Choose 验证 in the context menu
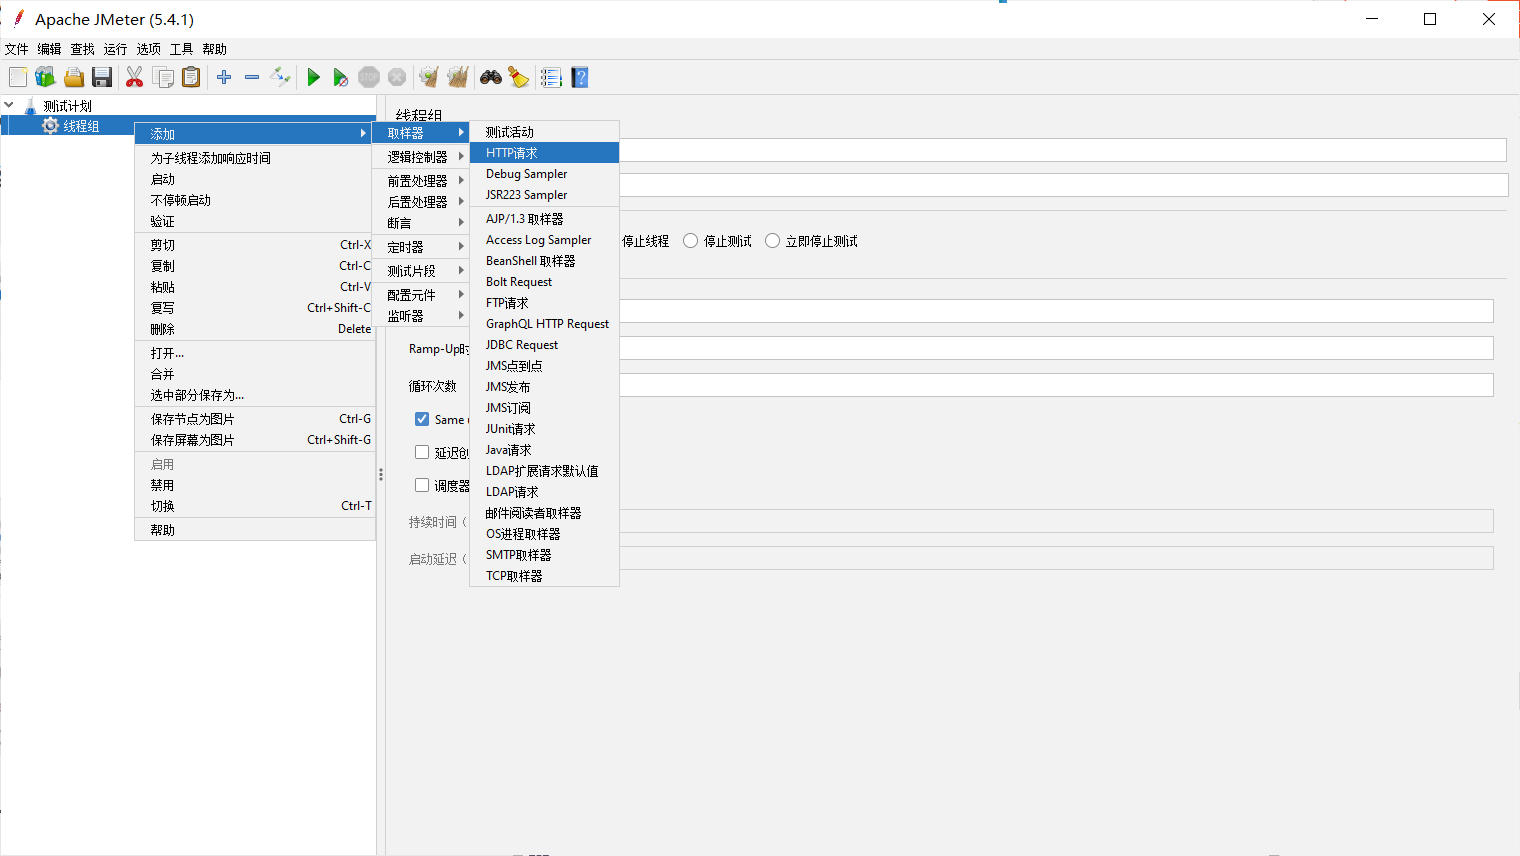Image resolution: width=1520 pixels, height=856 pixels. [x=255, y=221]
